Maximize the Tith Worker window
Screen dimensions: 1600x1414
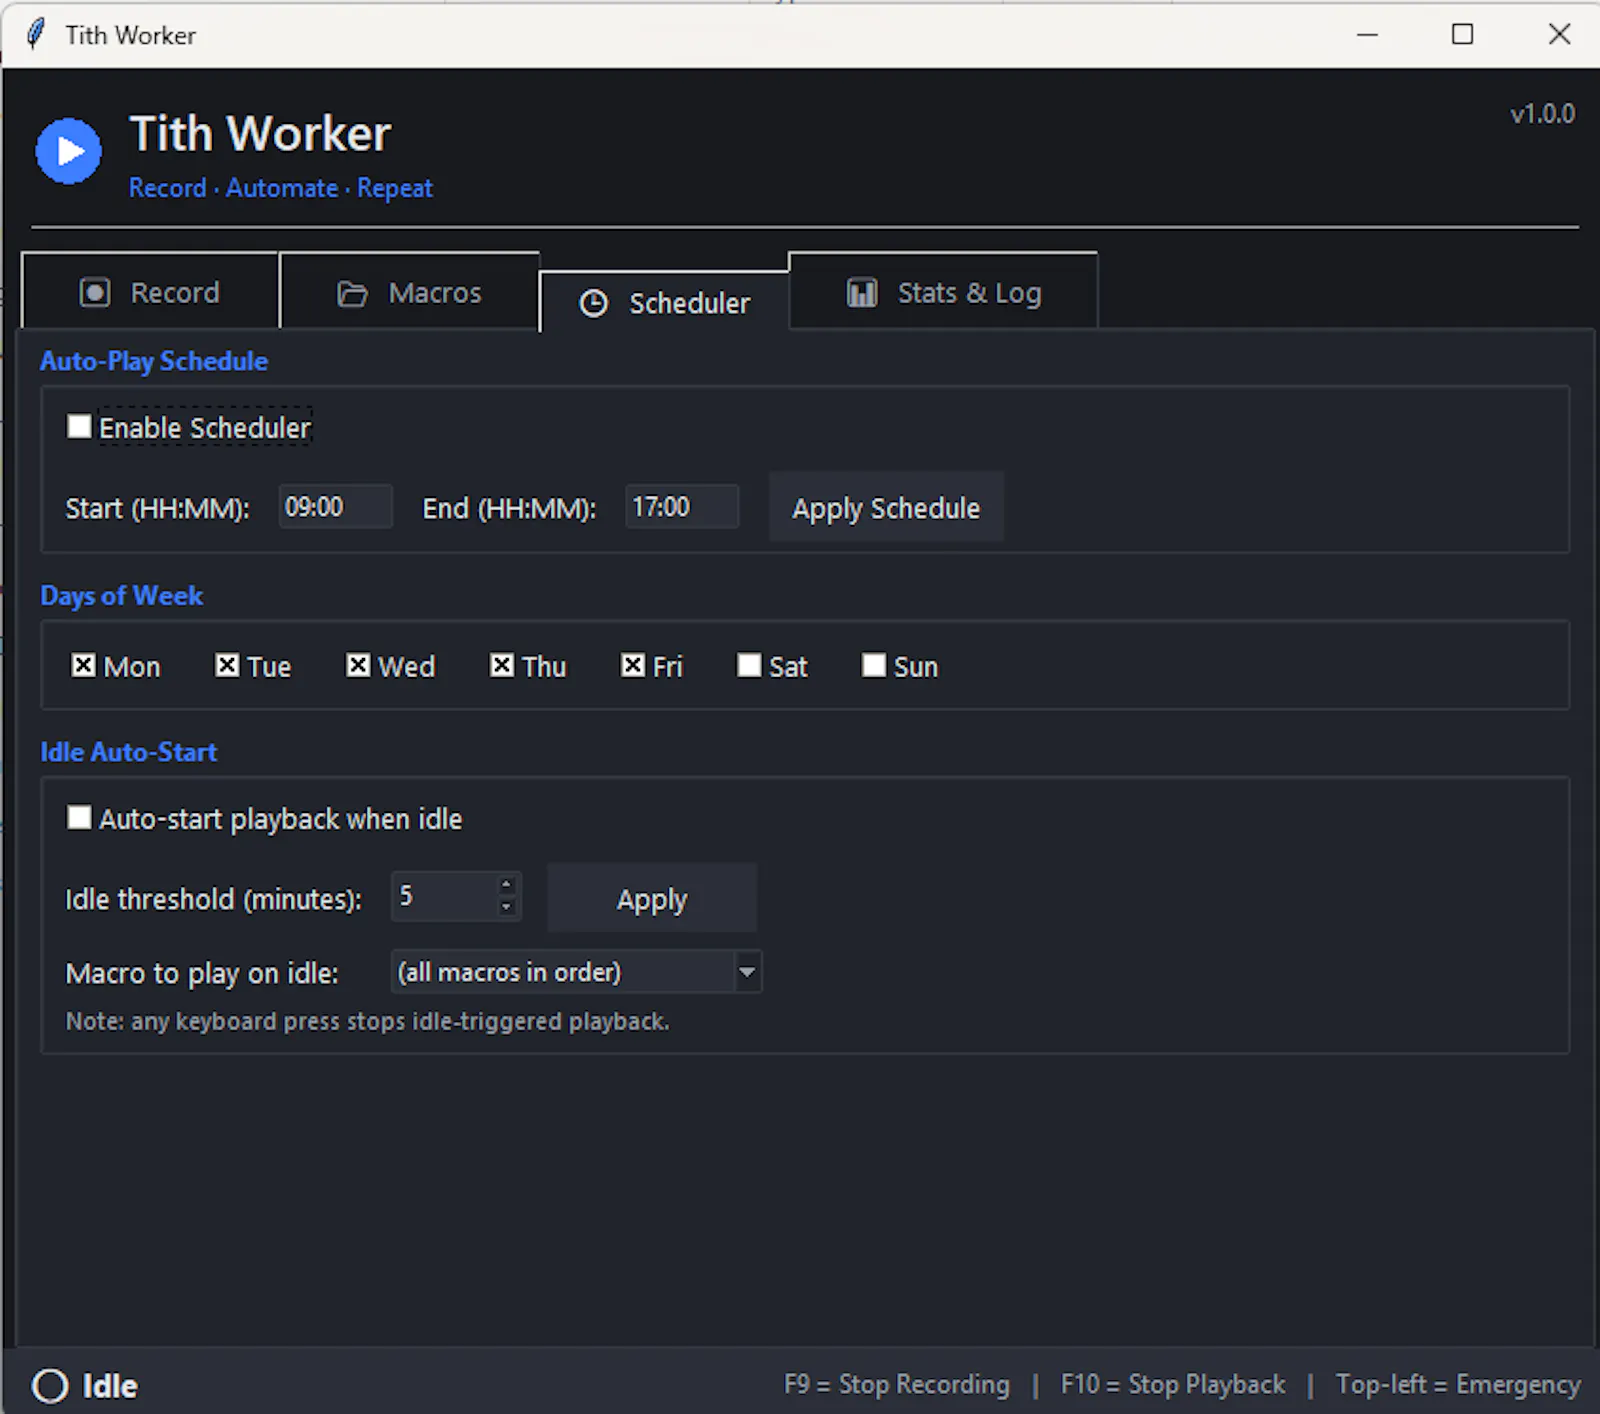click(1462, 34)
